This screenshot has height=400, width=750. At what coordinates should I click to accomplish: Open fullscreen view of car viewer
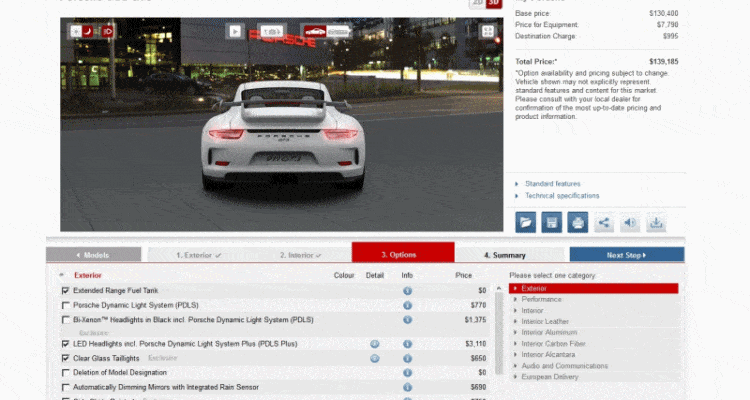pyautogui.click(x=488, y=32)
